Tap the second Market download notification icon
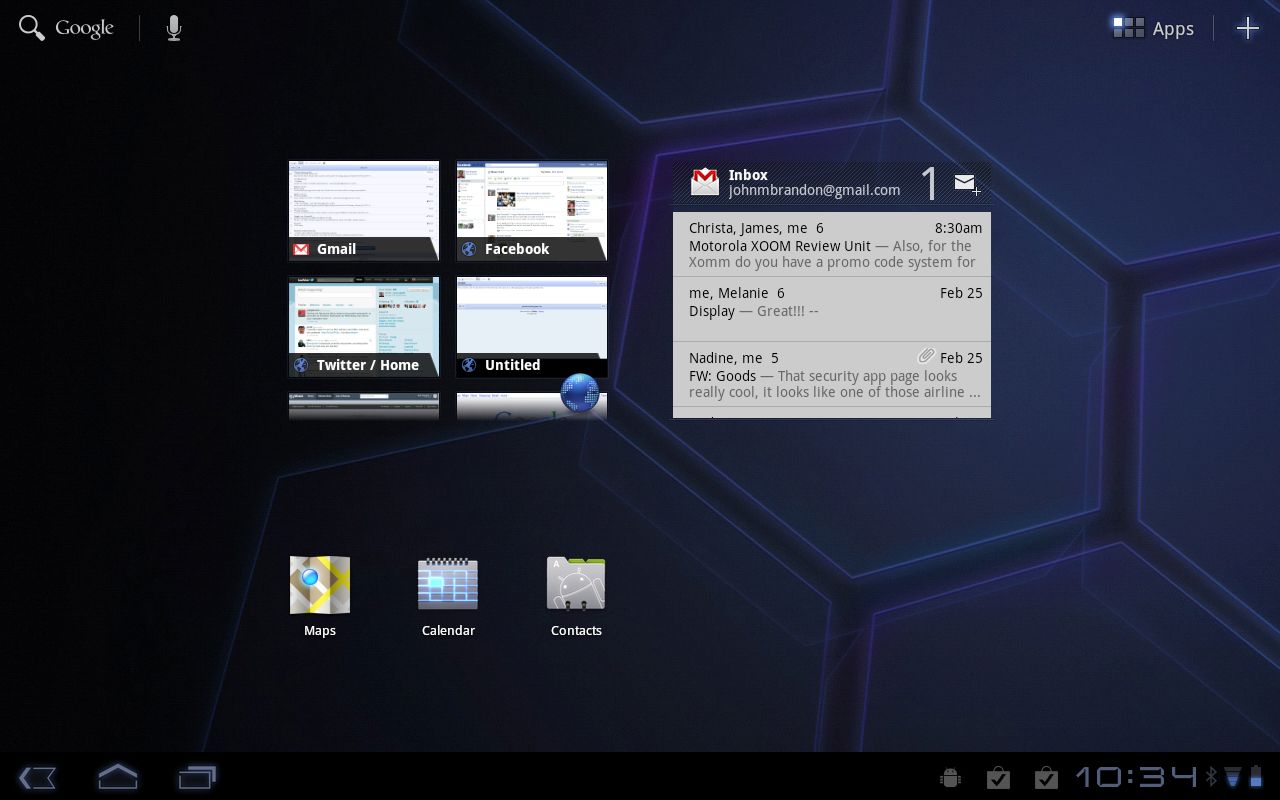Screen dimensions: 1280x800 click(1046, 777)
